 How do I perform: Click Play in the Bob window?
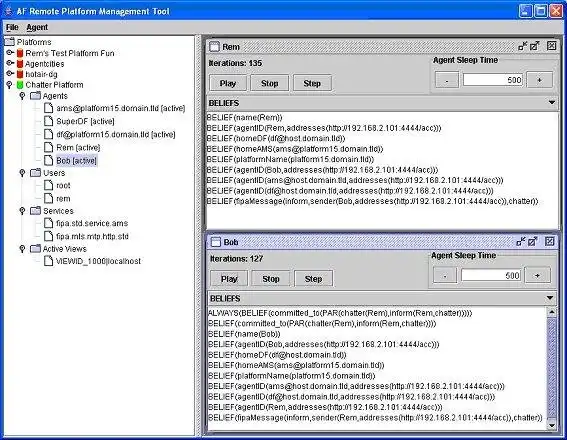tap(229, 279)
